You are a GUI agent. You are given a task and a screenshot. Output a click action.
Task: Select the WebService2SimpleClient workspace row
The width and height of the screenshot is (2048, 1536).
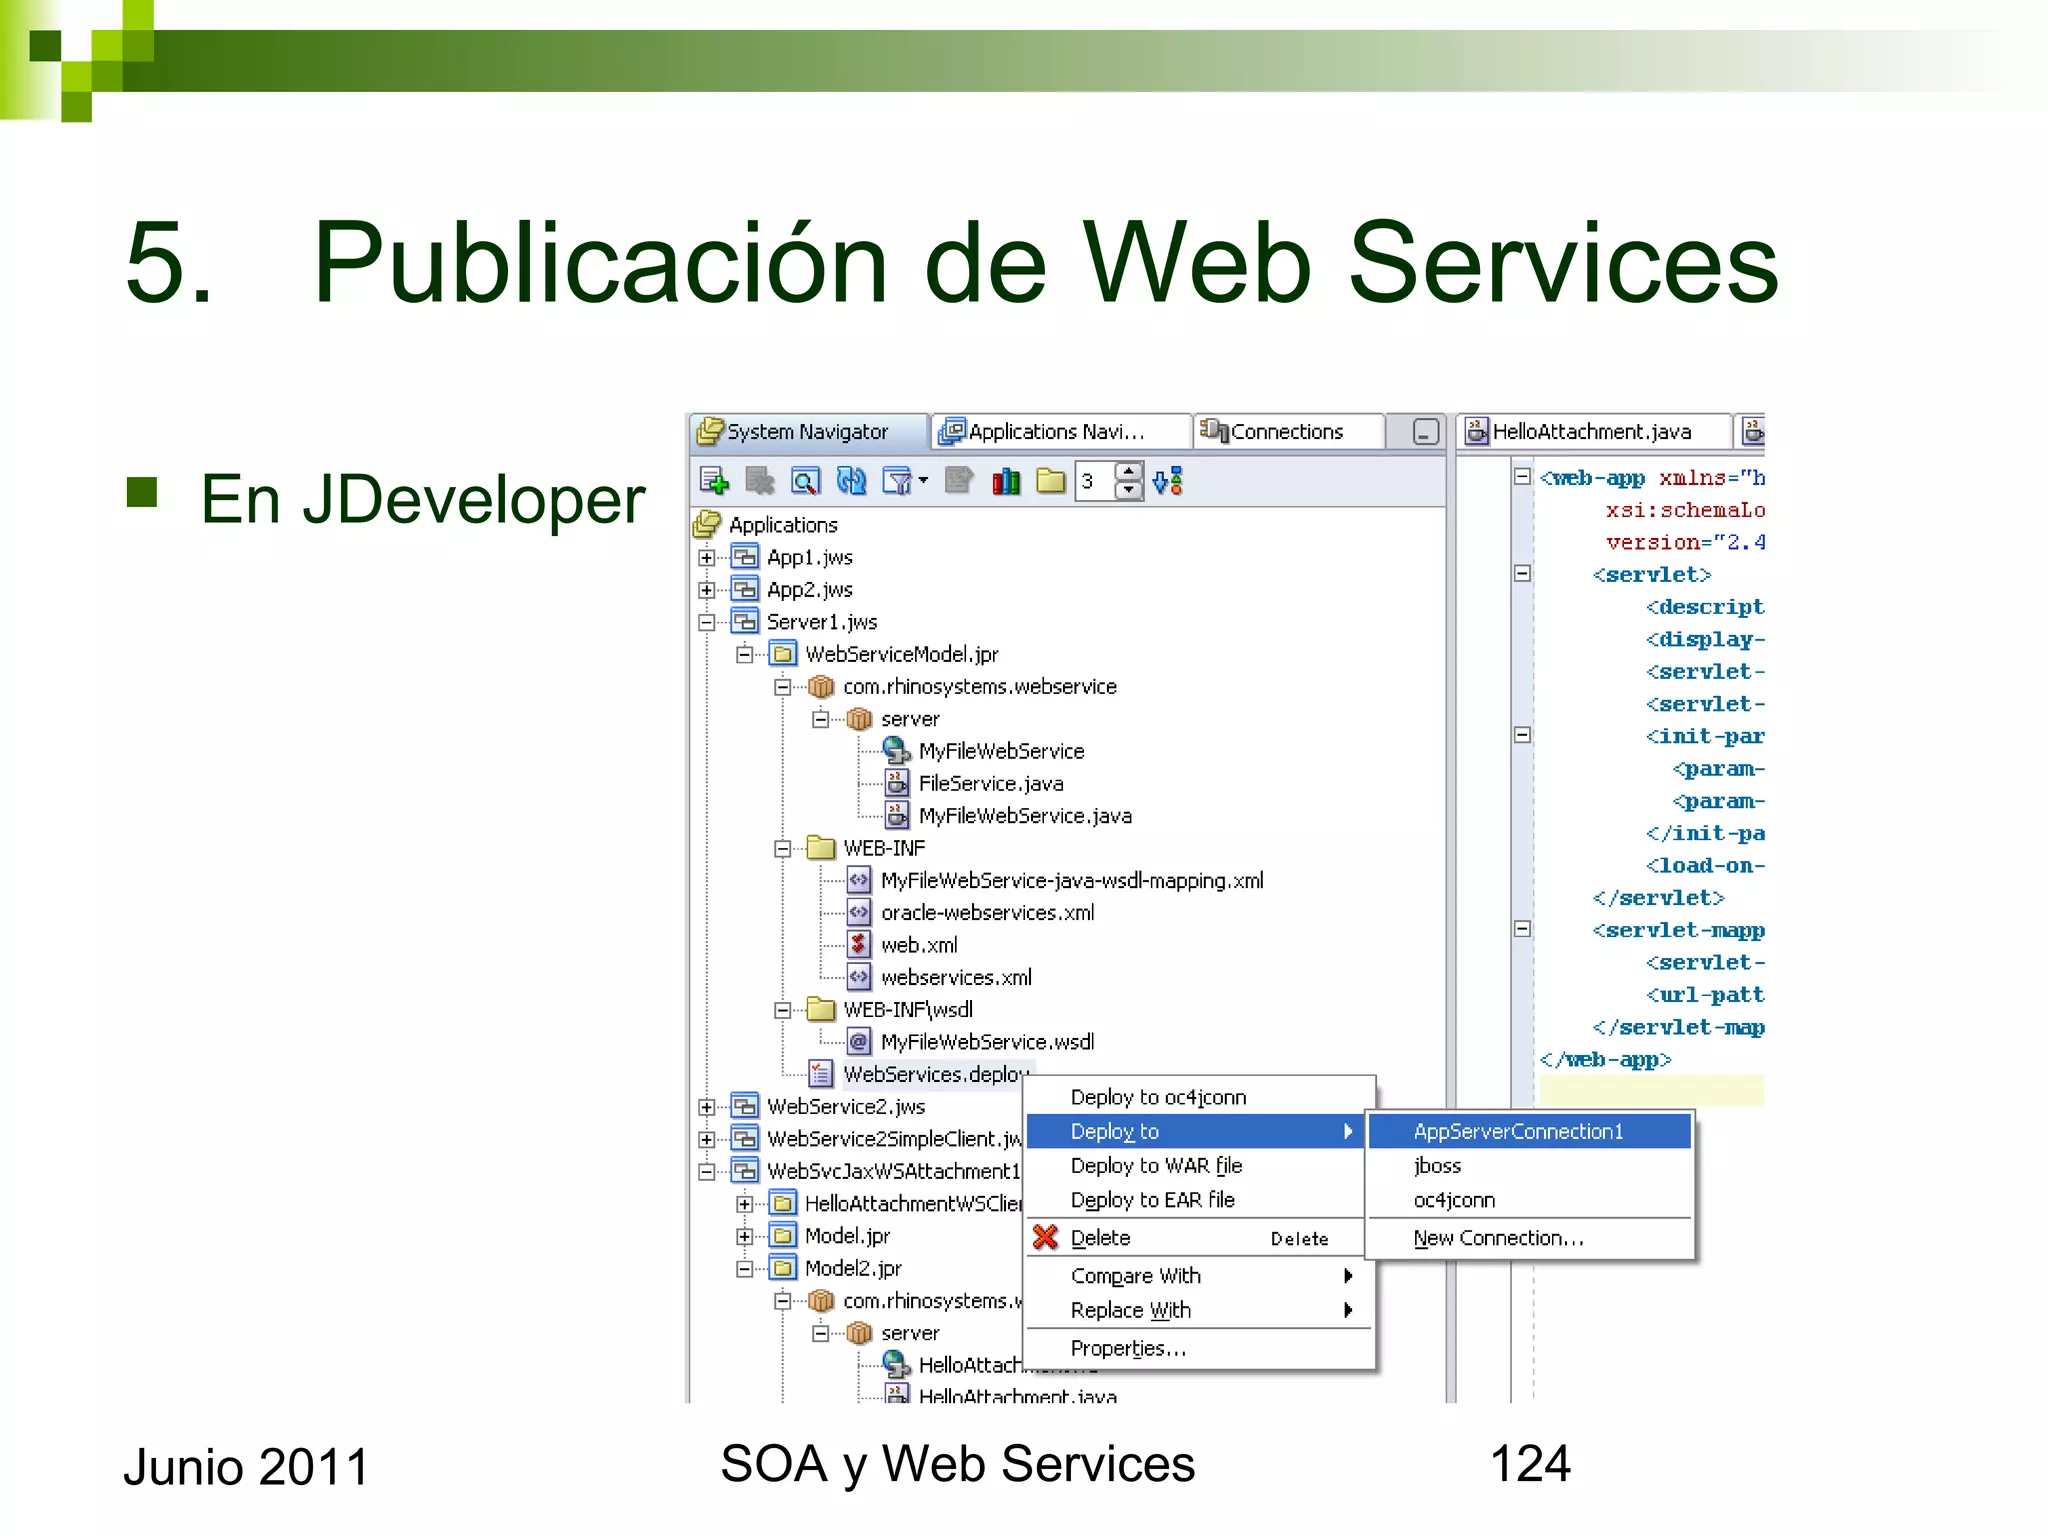pos(877,1139)
